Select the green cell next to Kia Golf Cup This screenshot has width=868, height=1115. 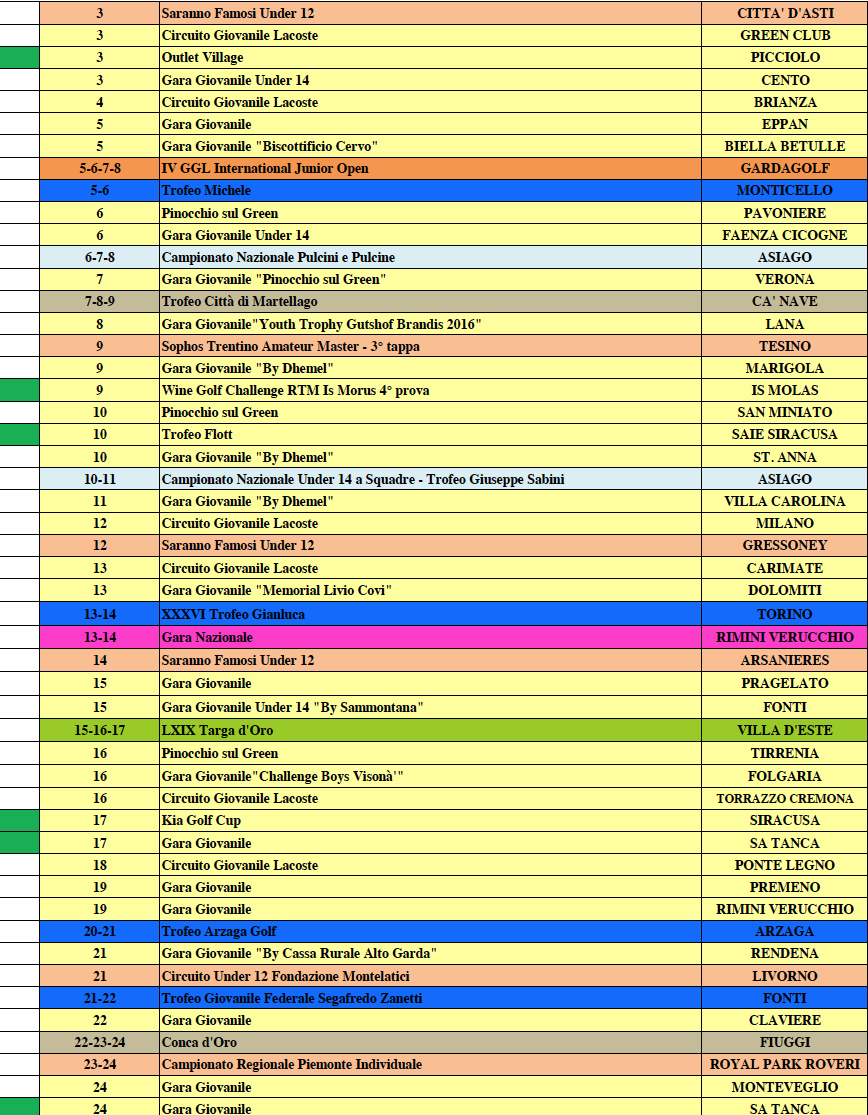[19, 820]
